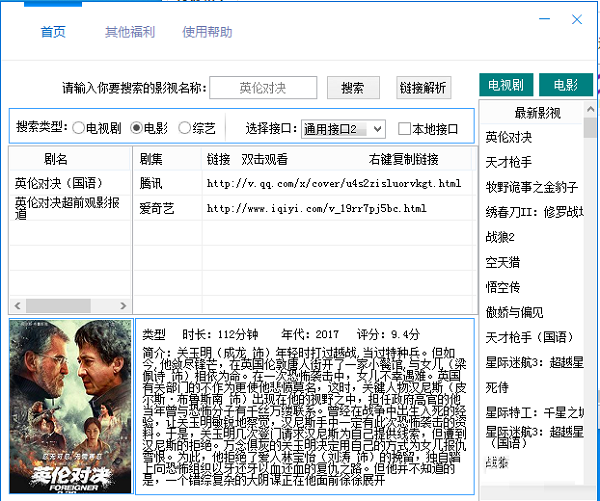Open the 使用帮助 tab
This screenshot has width=600, height=501.
pyautogui.click(x=207, y=32)
